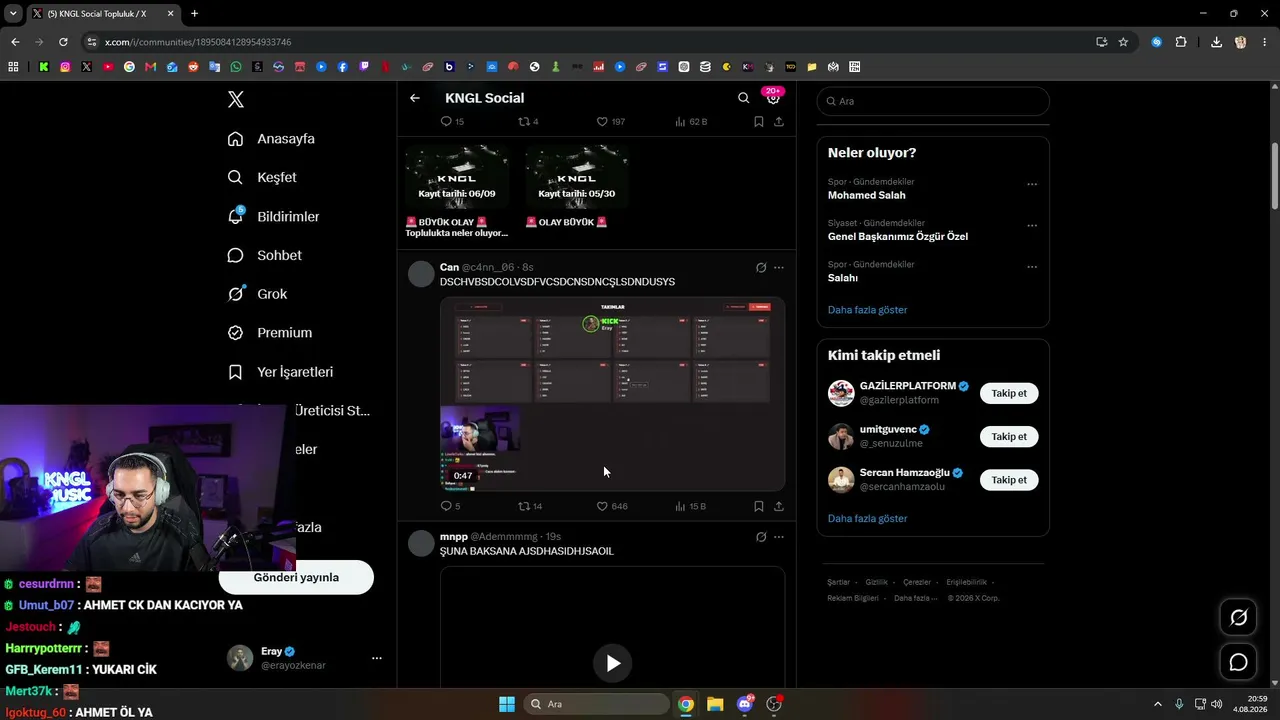Open File Explorer from the taskbar
This screenshot has height=720, width=1280.
715,704
